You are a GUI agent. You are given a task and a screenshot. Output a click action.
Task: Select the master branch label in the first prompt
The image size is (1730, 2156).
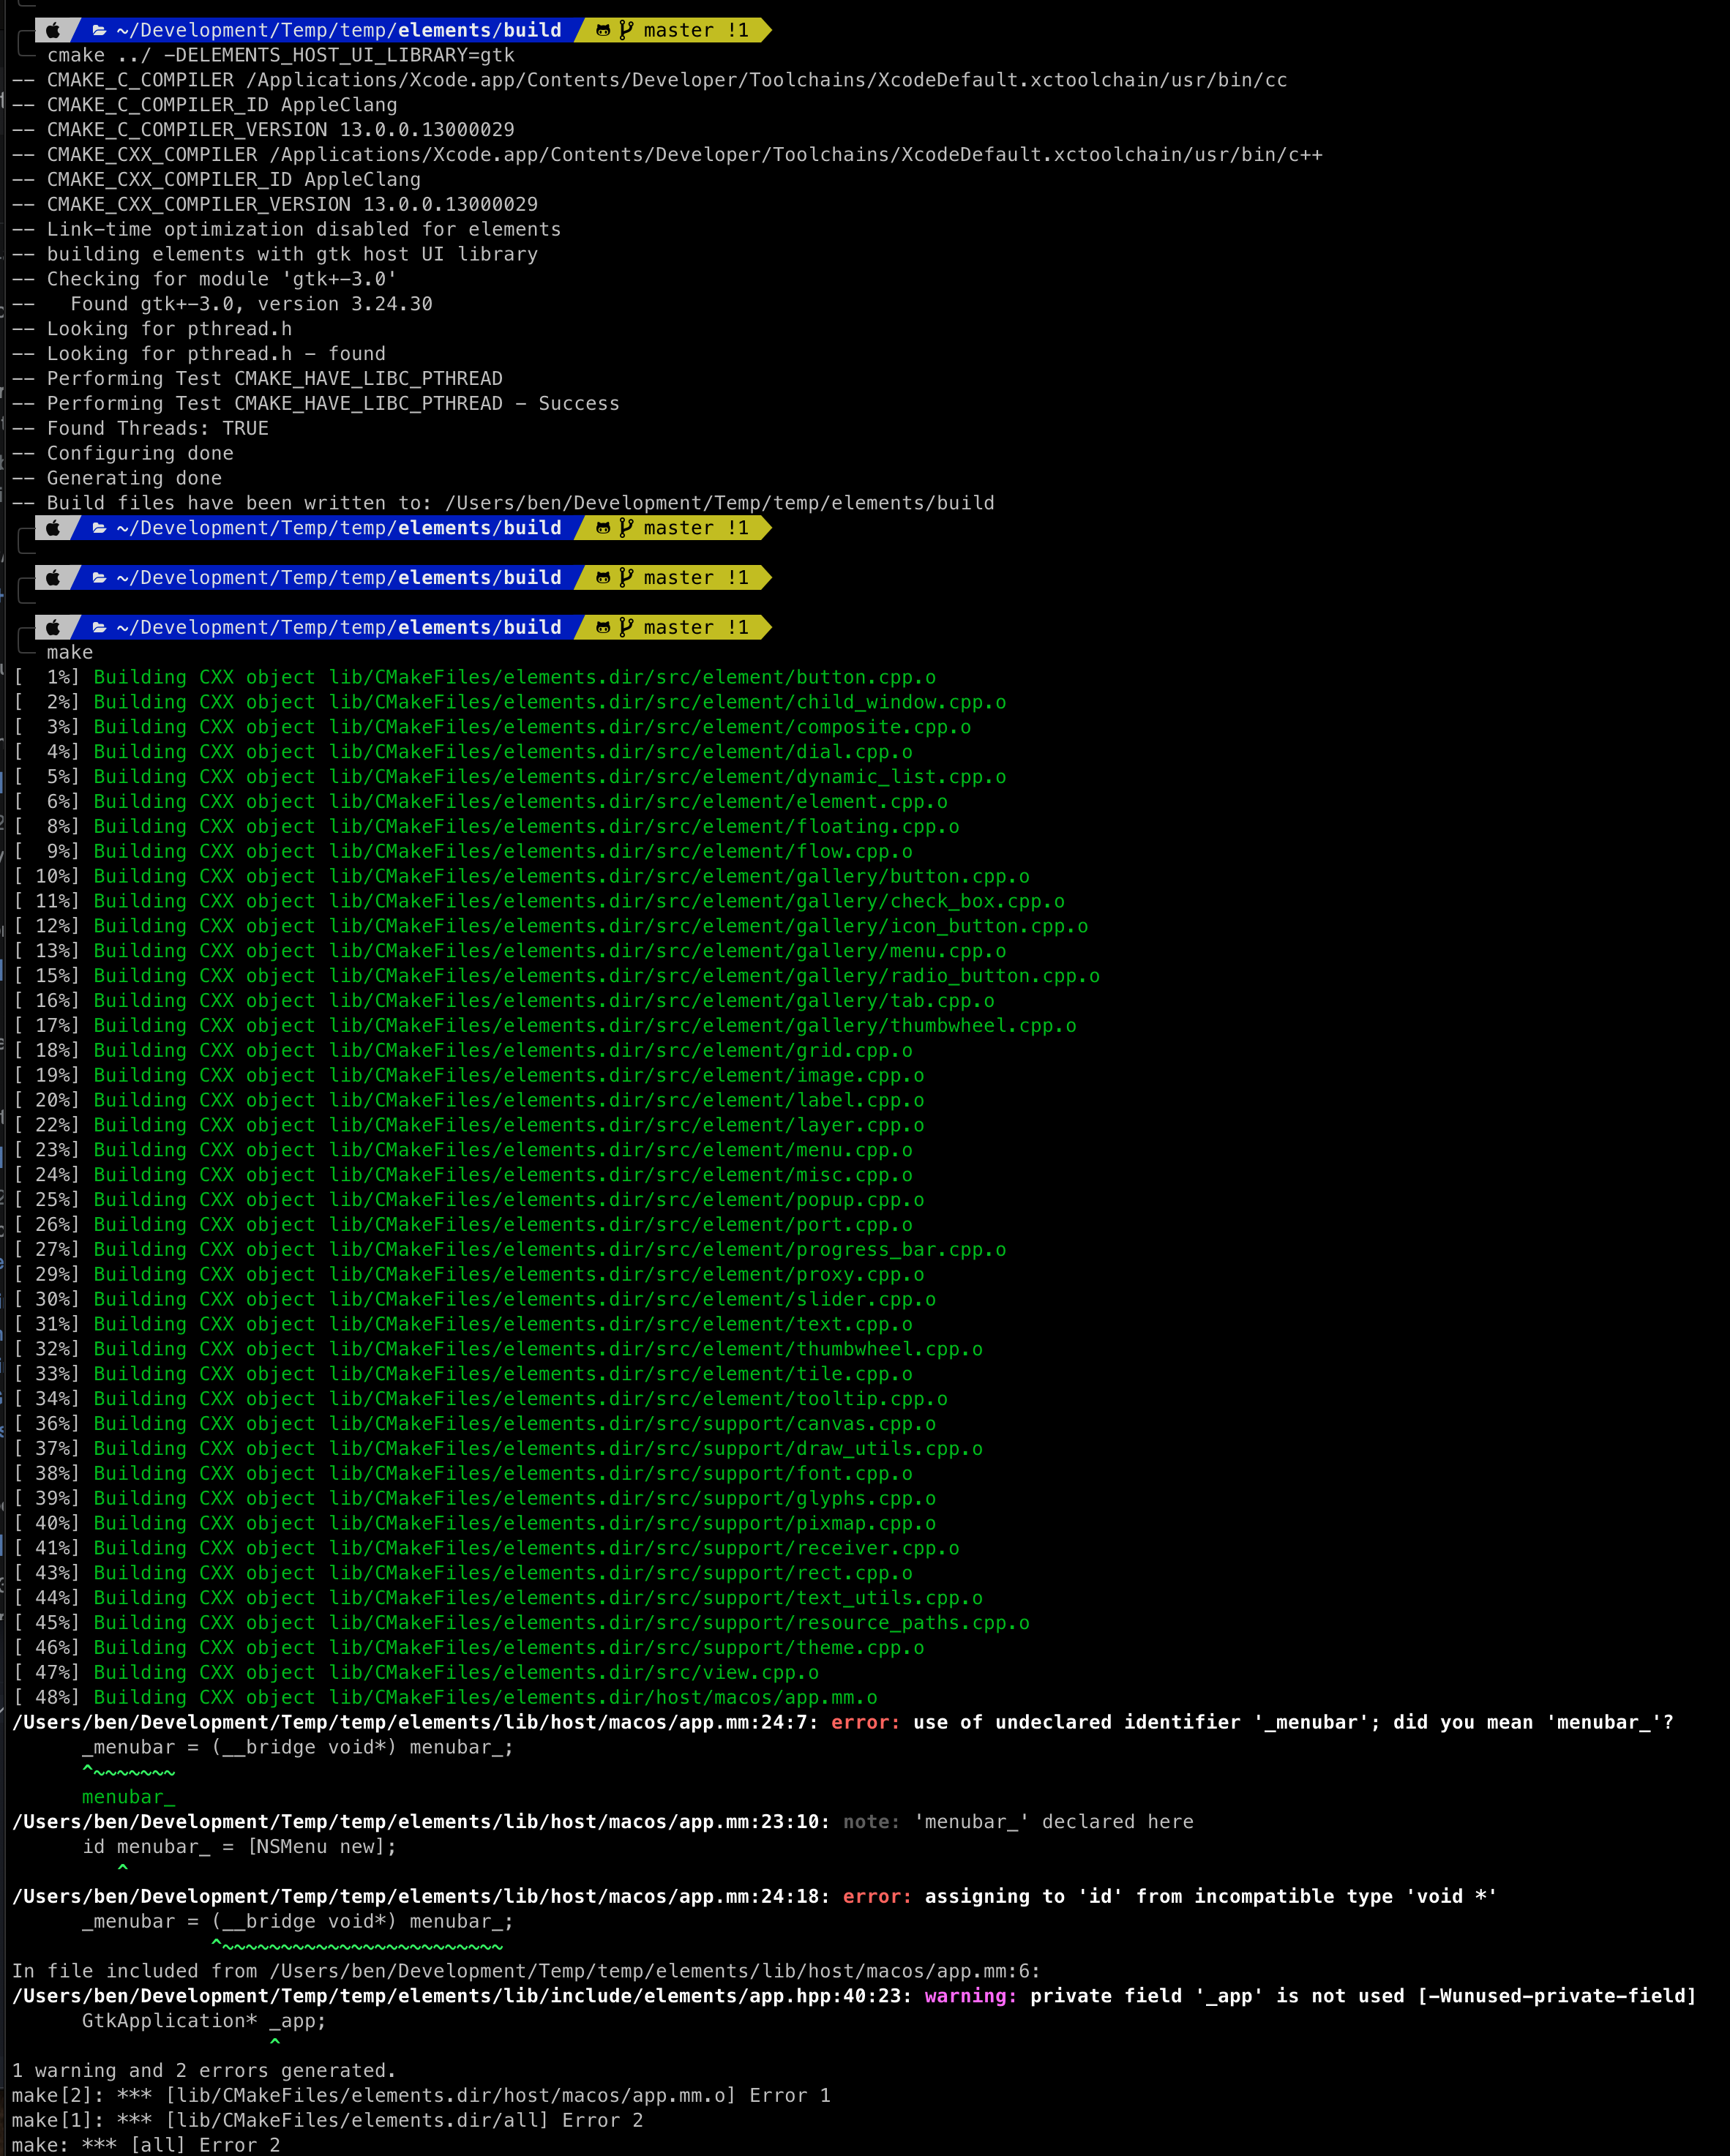coord(677,30)
